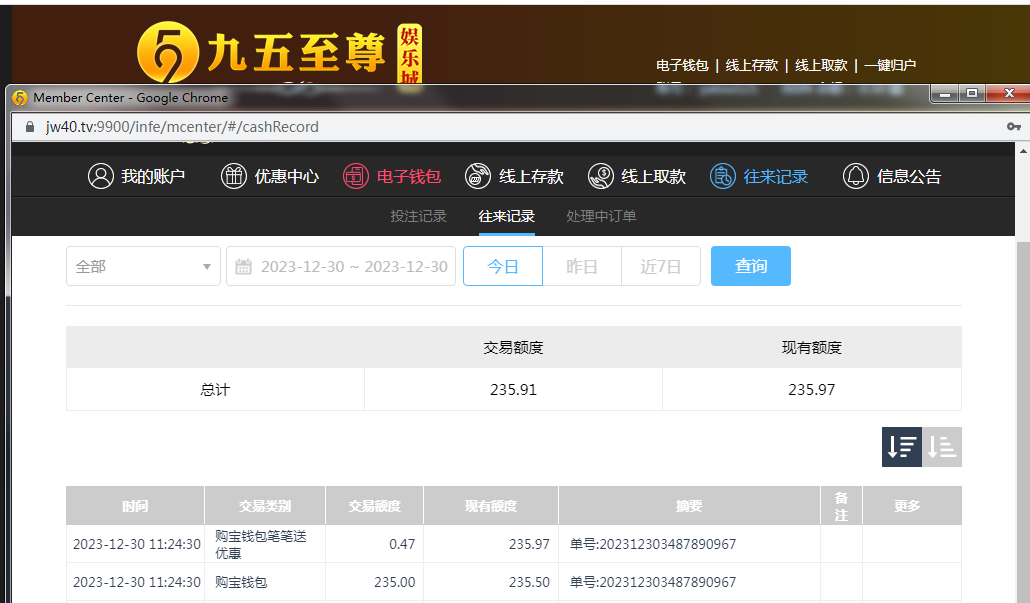Open 电子钱包 wallet icon
This screenshot has height=603, width=1030.
pyautogui.click(x=355, y=176)
